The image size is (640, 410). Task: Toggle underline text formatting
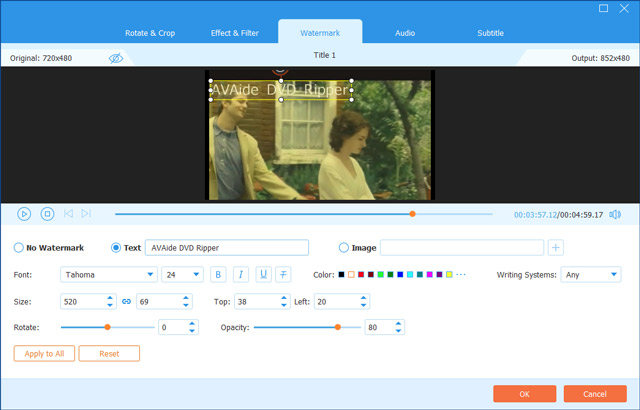263,275
